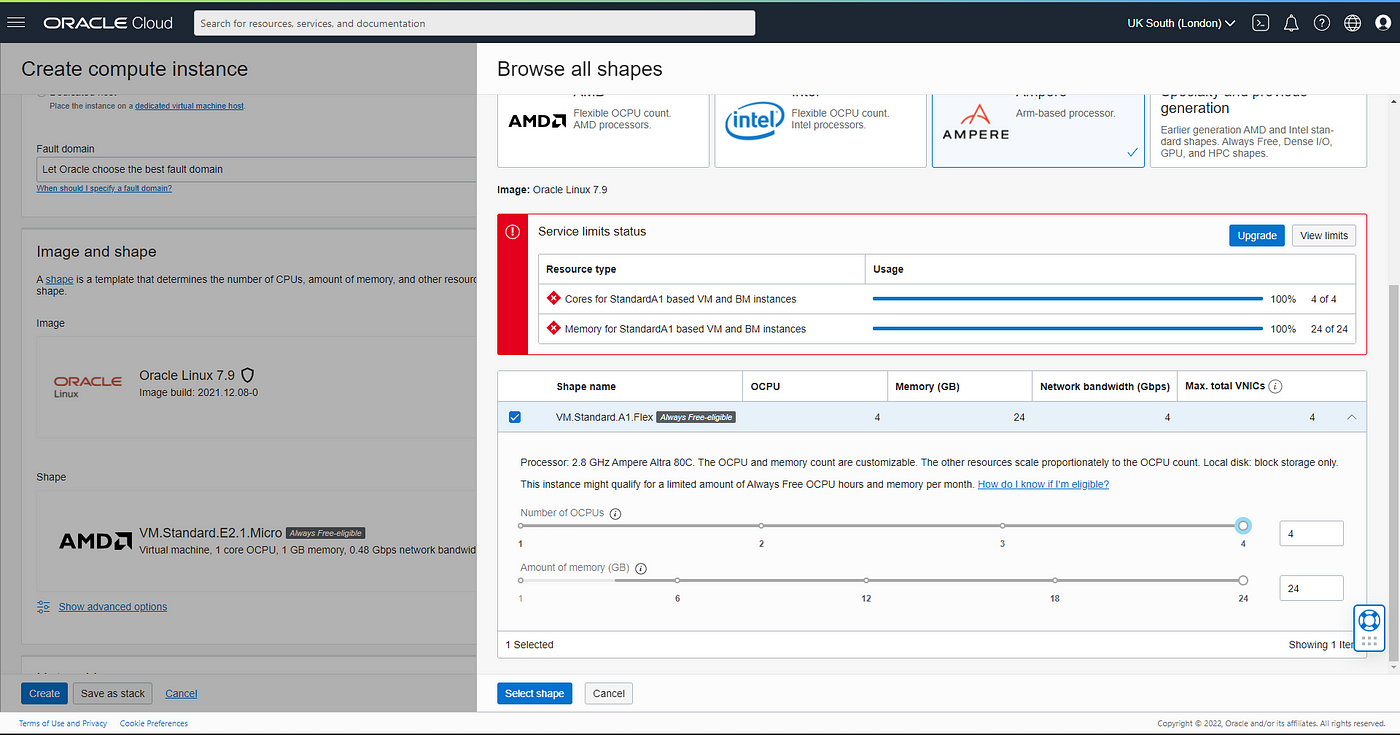Click the Memory (GB) column header
The width and height of the screenshot is (1400, 735).
[927, 387]
